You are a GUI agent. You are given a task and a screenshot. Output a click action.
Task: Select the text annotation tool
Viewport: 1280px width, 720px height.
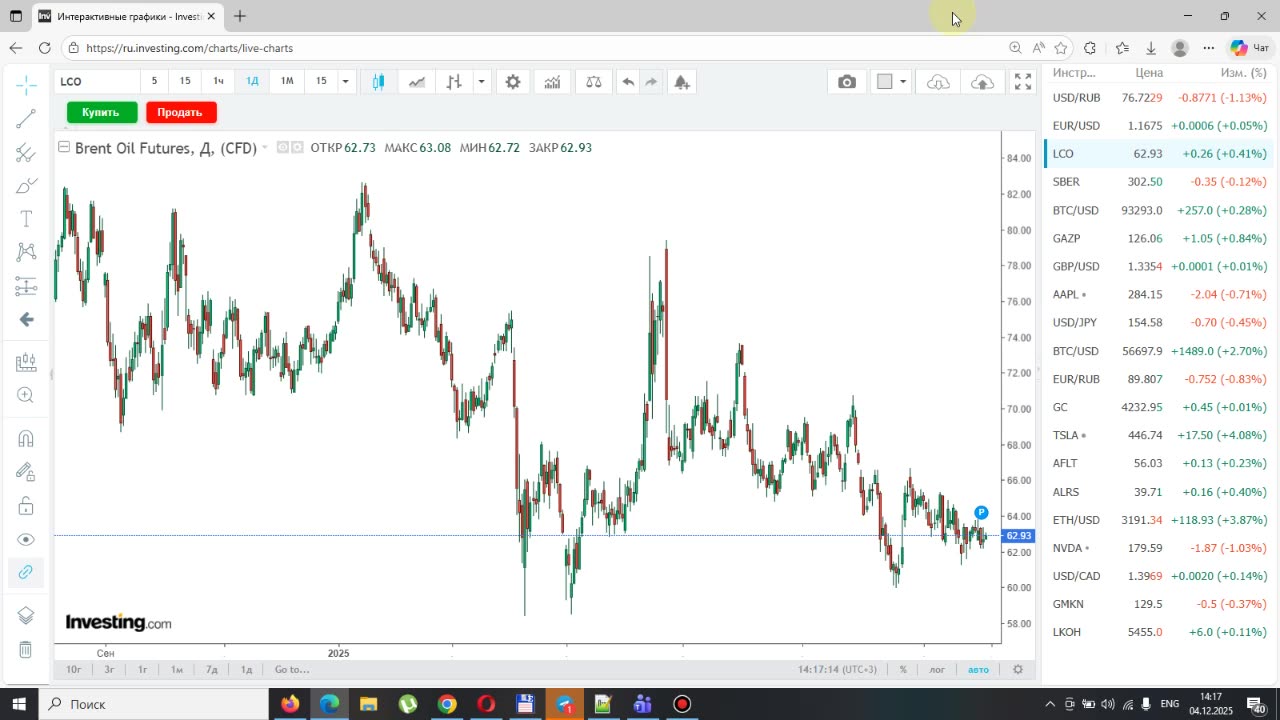(x=26, y=219)
